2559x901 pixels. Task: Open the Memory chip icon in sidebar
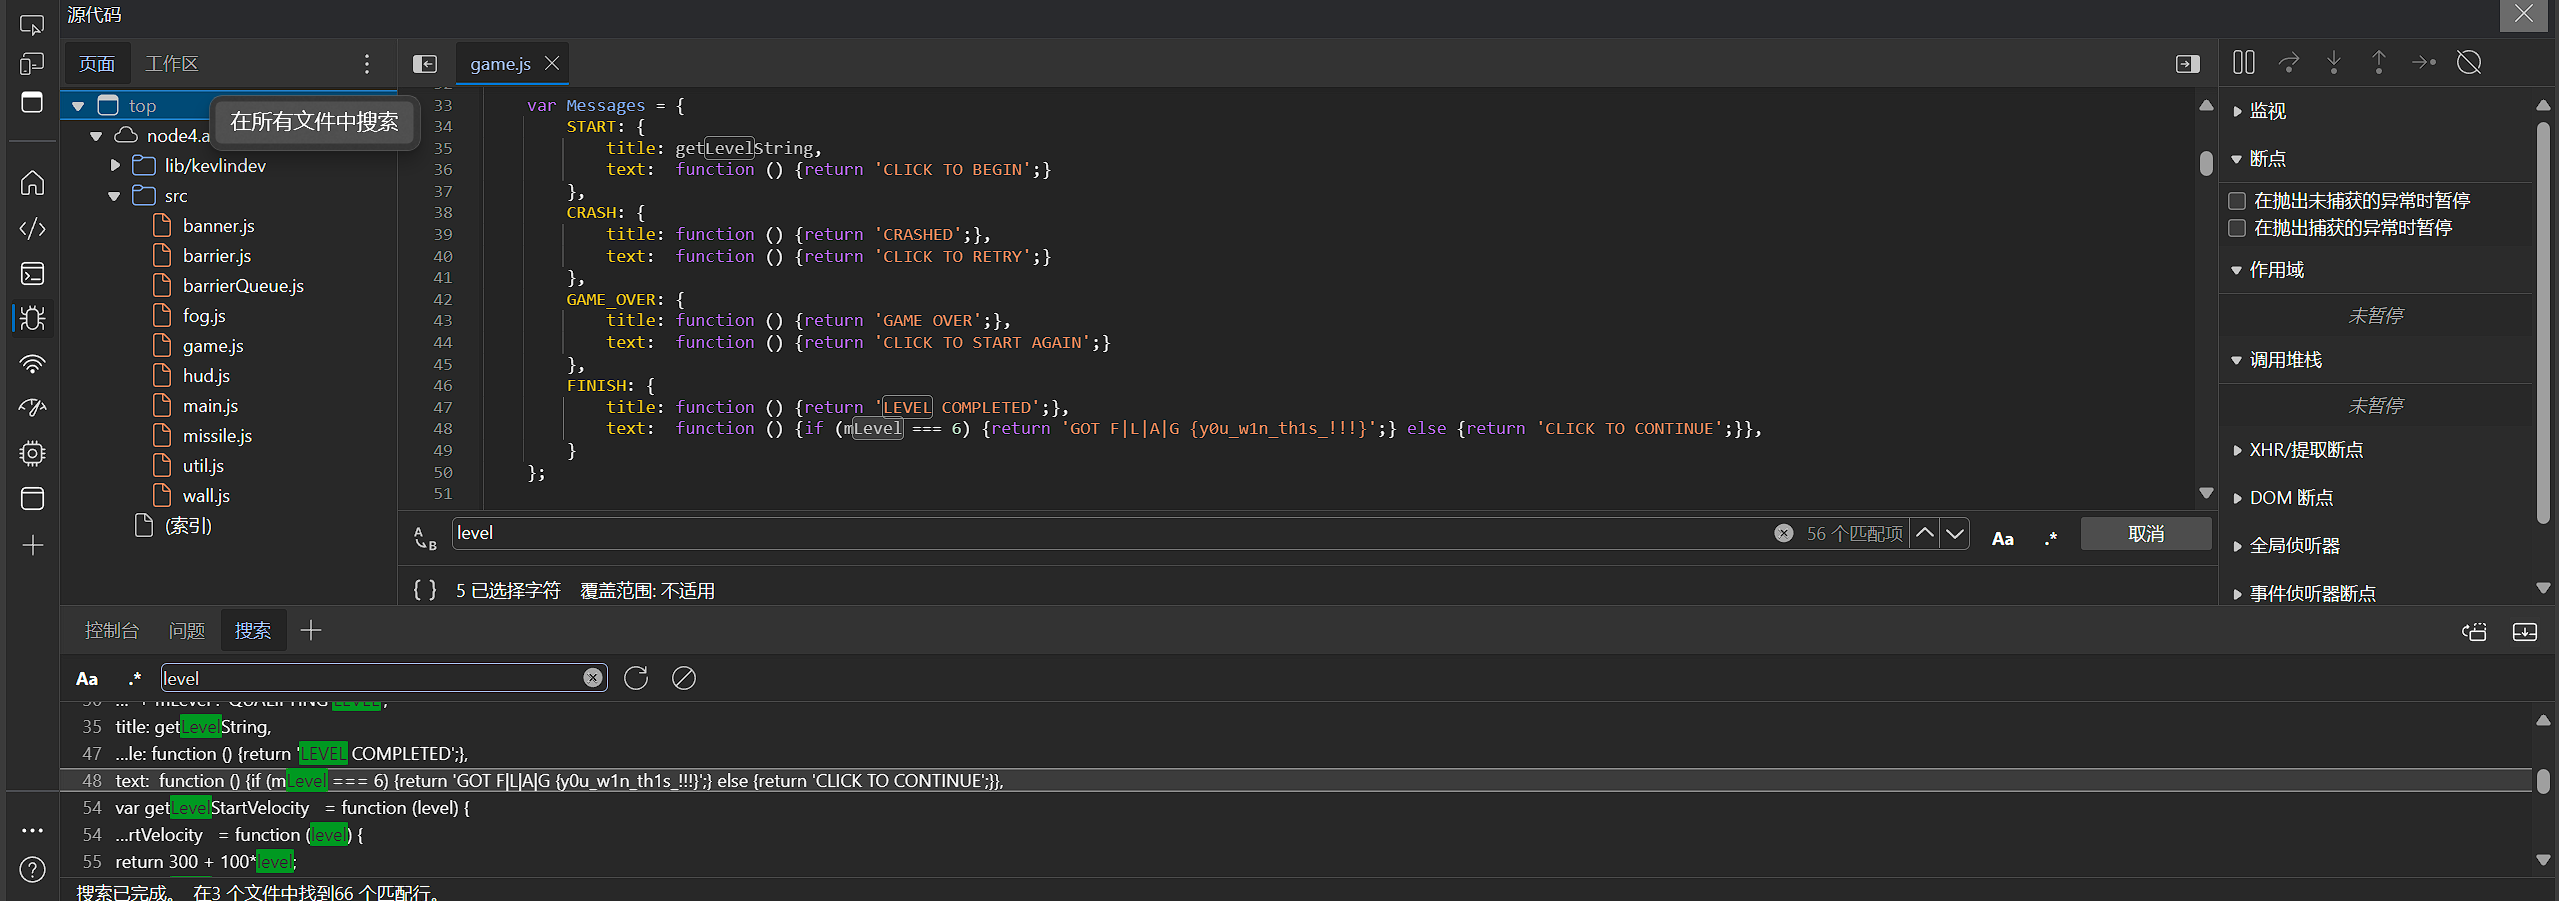[32, 453]
